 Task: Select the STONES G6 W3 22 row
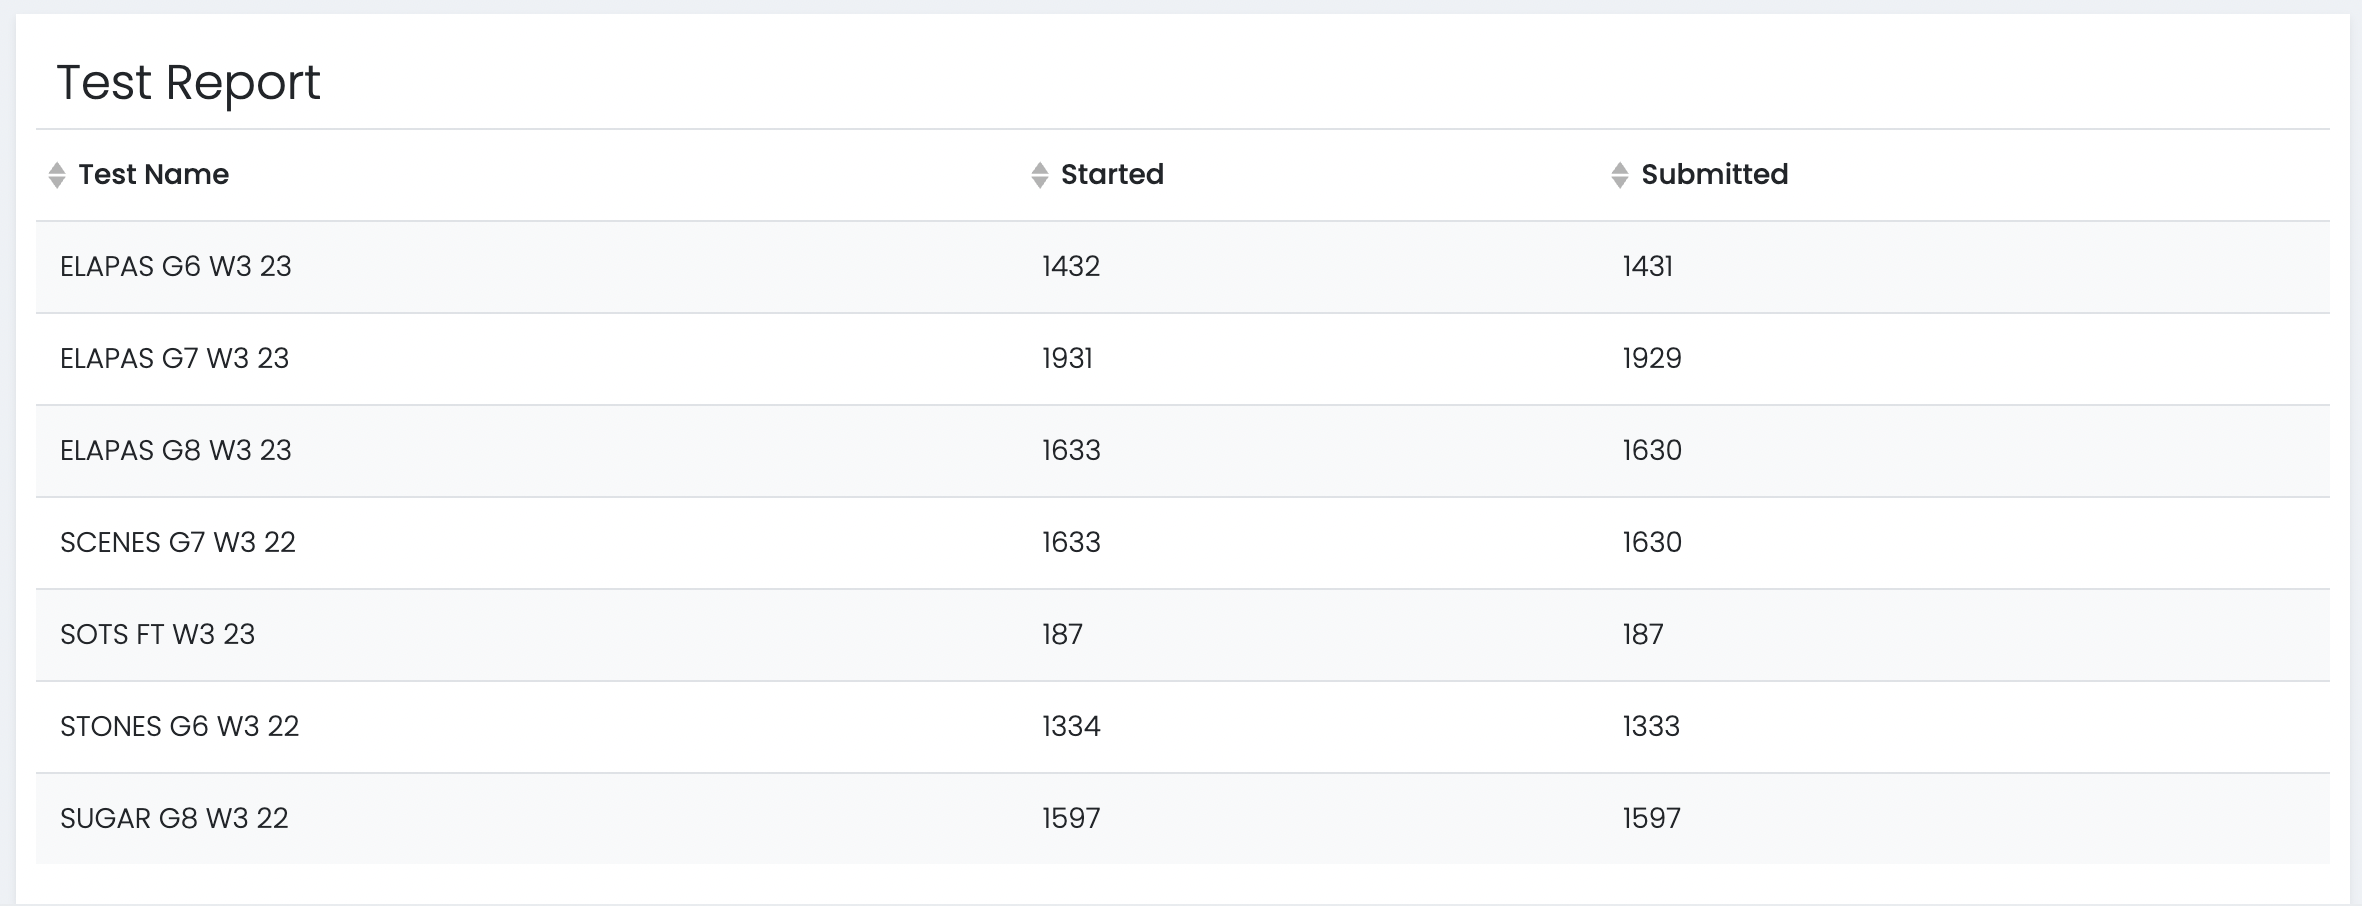180,727
